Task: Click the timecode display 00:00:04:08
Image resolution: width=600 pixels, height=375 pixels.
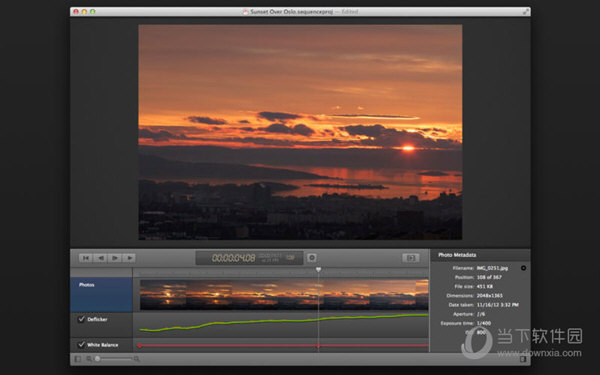Action: [233, 258]
